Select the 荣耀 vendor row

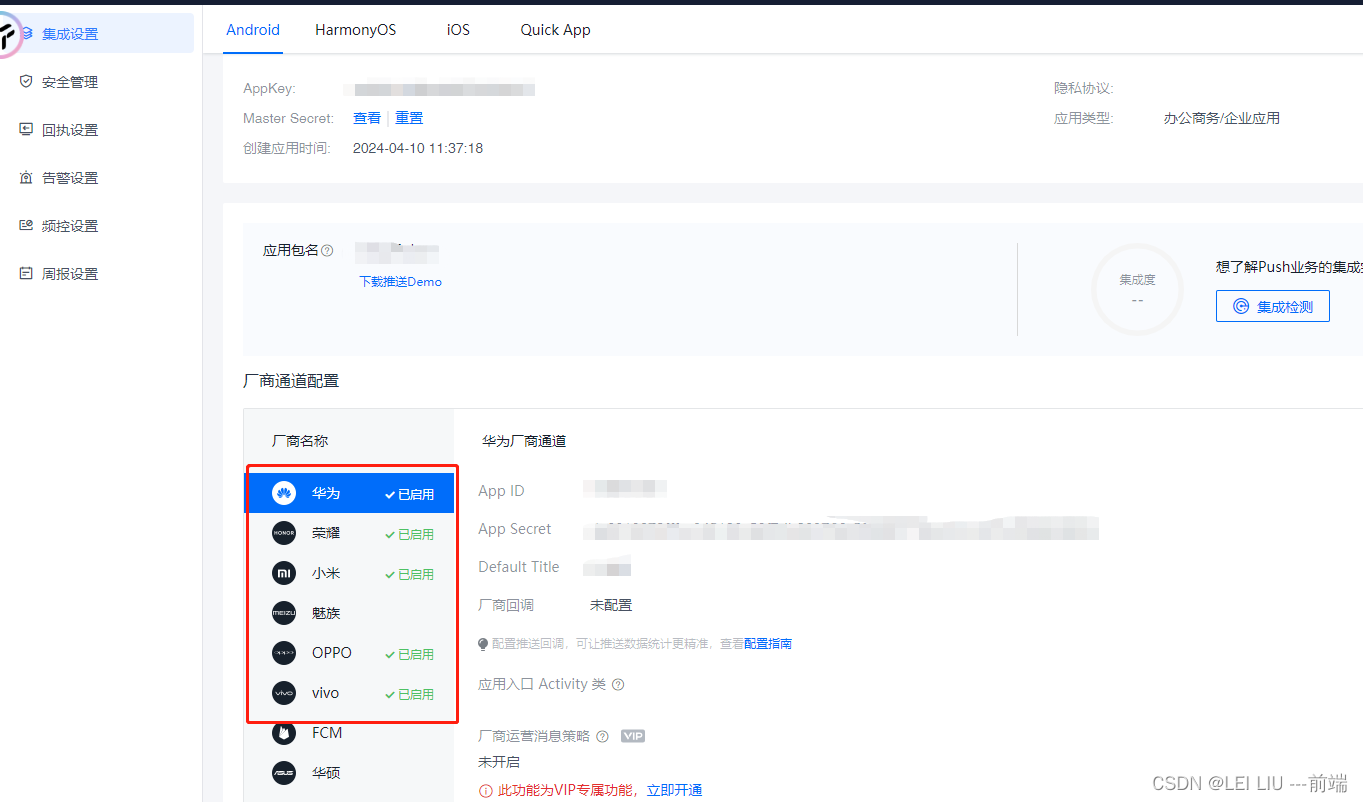[351, 534]
